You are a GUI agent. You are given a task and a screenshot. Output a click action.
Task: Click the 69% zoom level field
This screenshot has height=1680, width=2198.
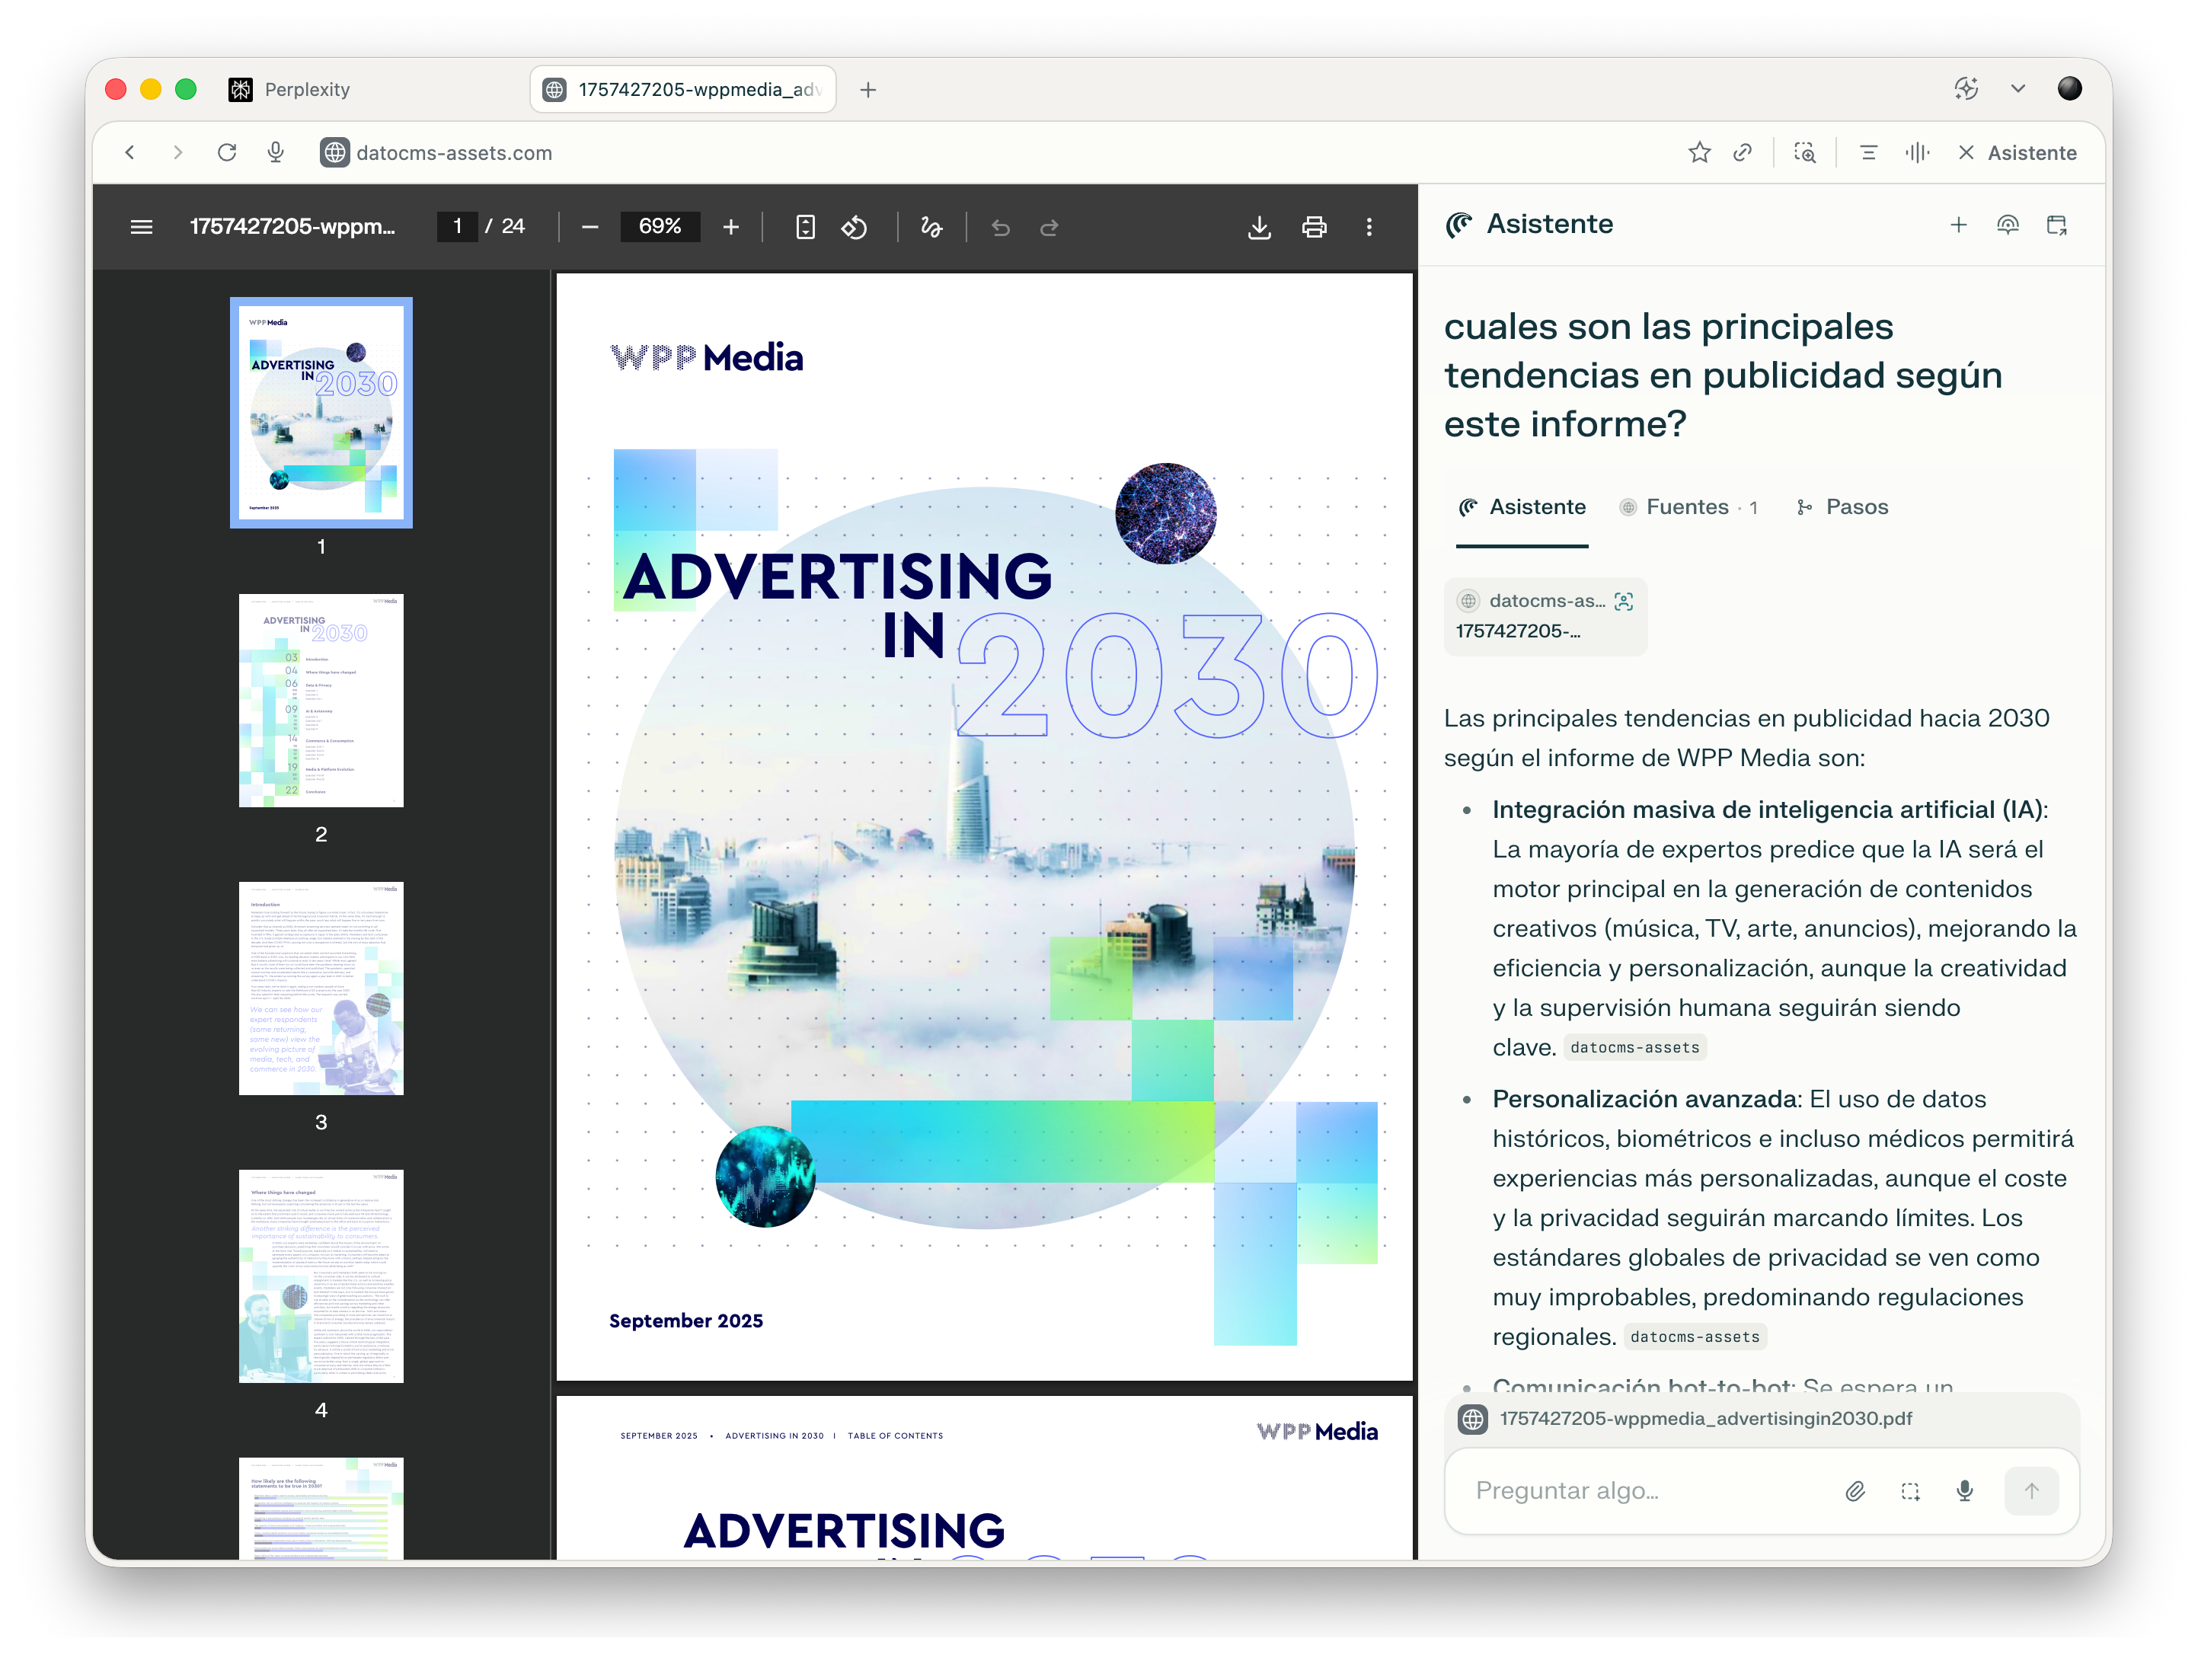coord(660,227)
